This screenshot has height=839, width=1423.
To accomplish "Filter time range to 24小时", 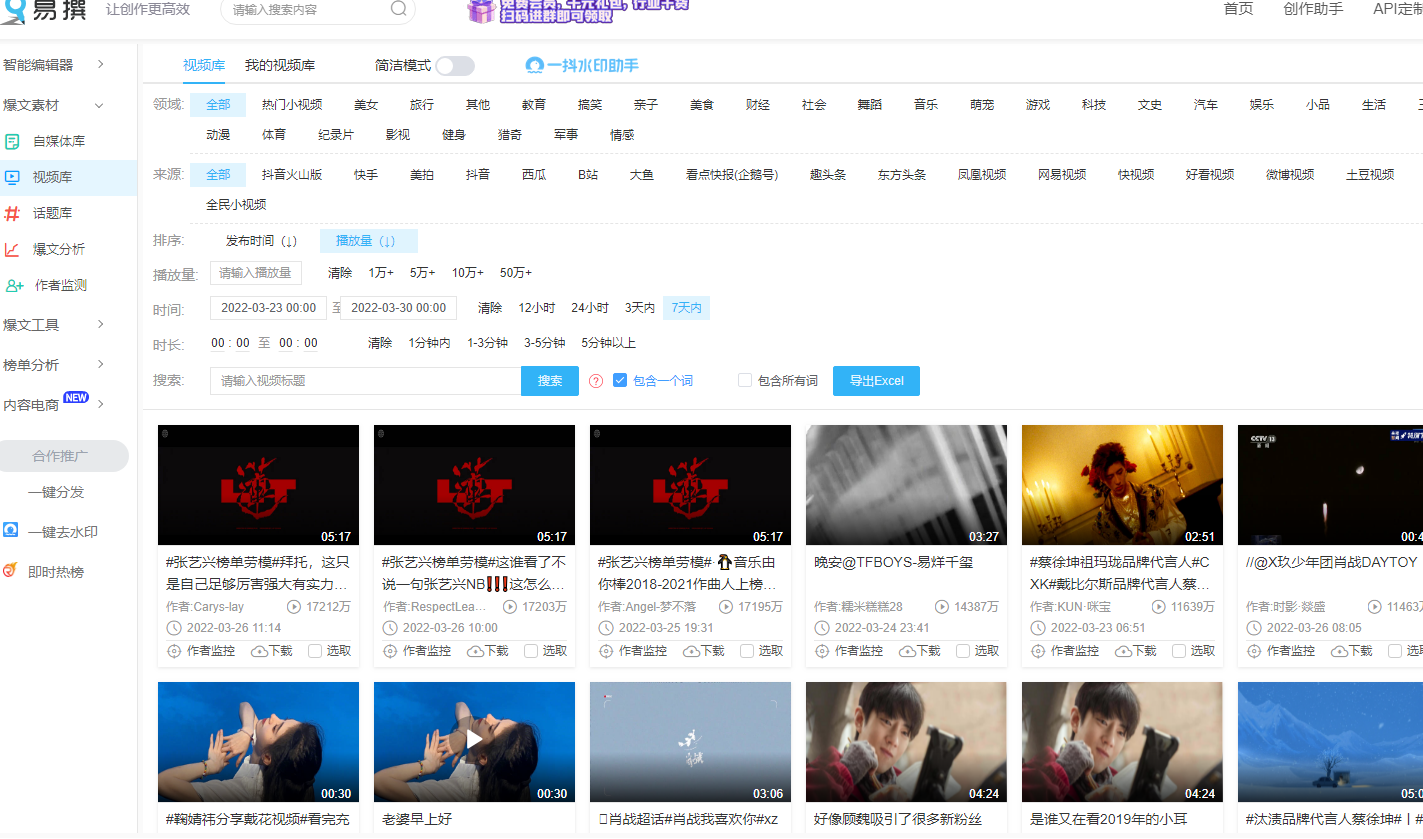I will click(590, 308).
